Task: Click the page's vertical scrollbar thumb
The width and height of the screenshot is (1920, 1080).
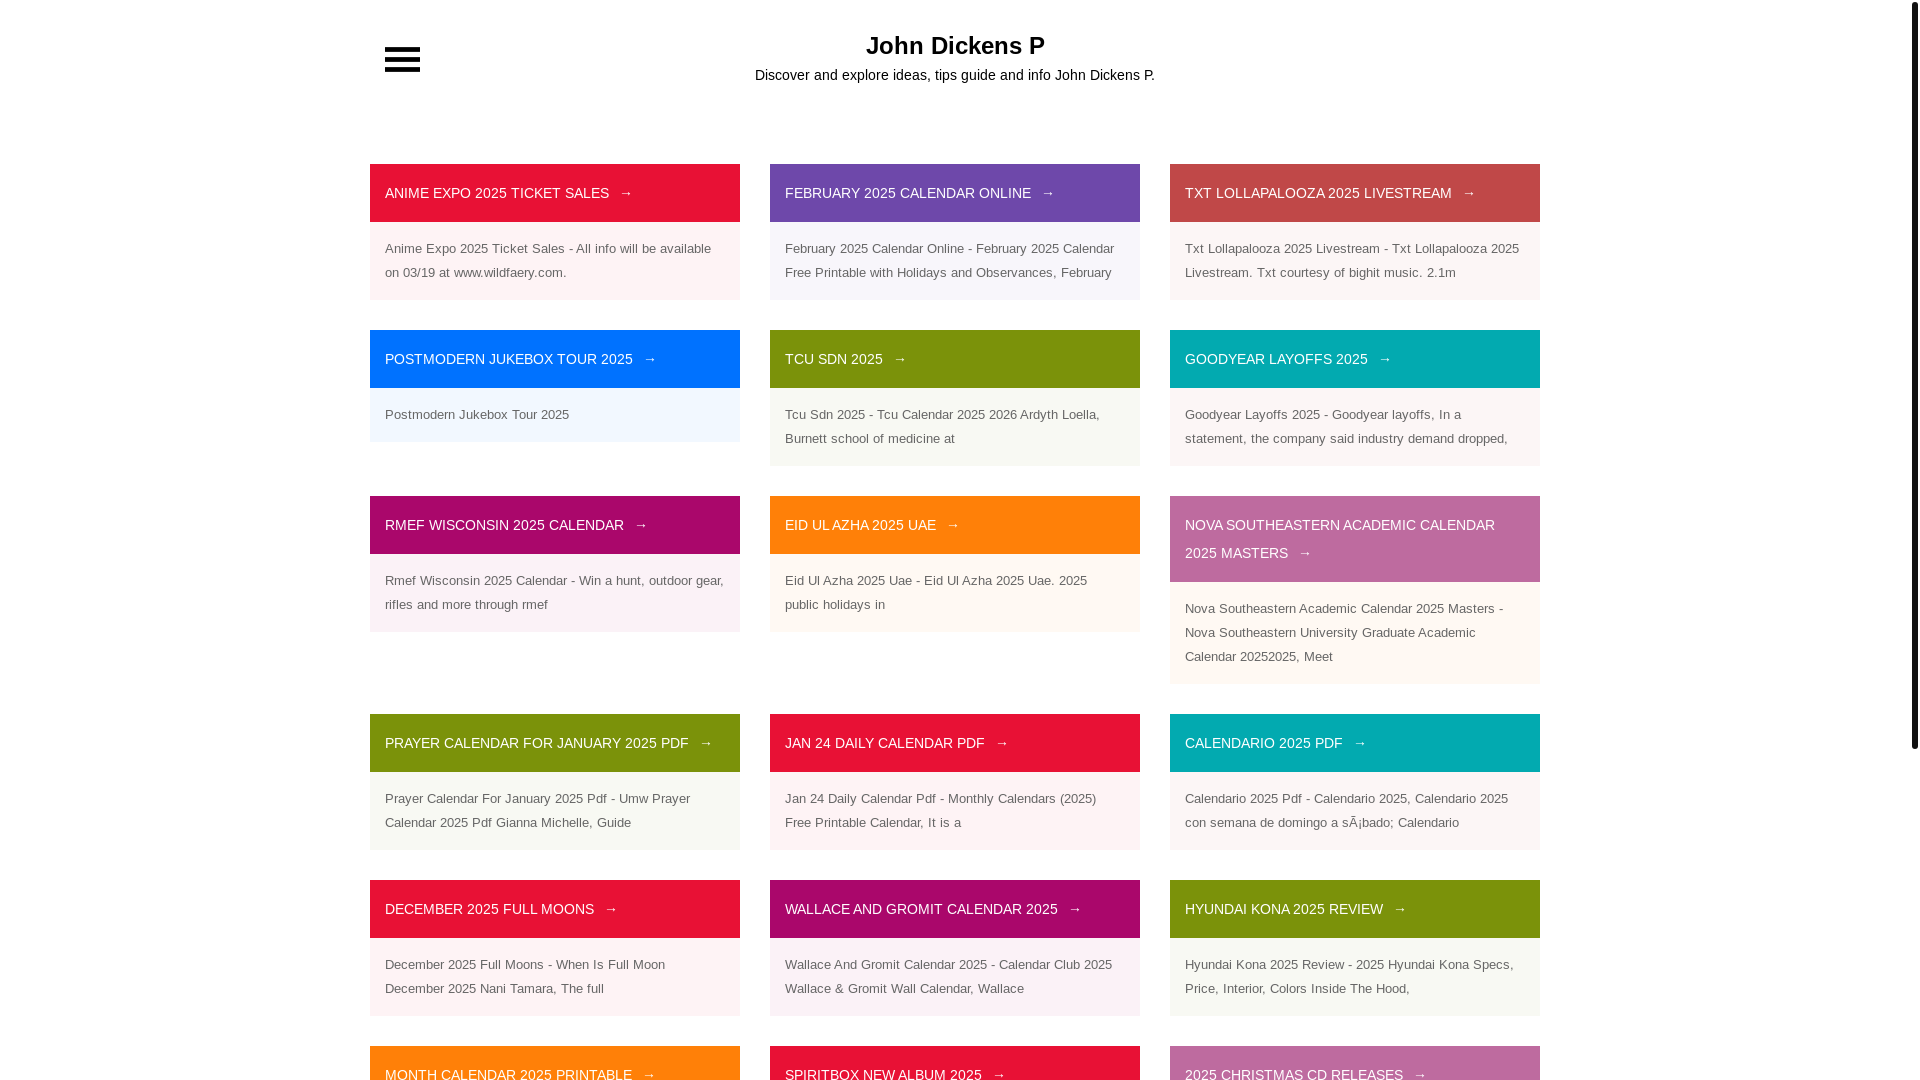Action: coord(1914,374)
